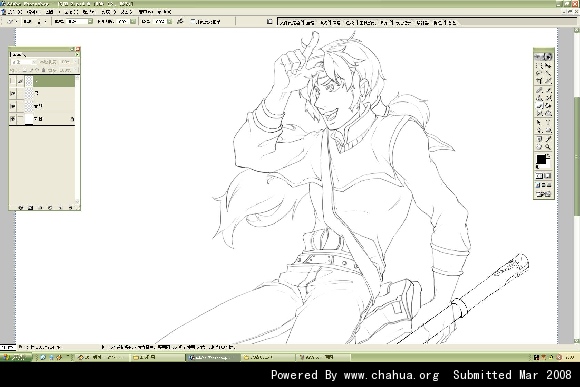Select the Slice tool
Image resolution: width=580 pixels, height=387 pixels.
549,80
